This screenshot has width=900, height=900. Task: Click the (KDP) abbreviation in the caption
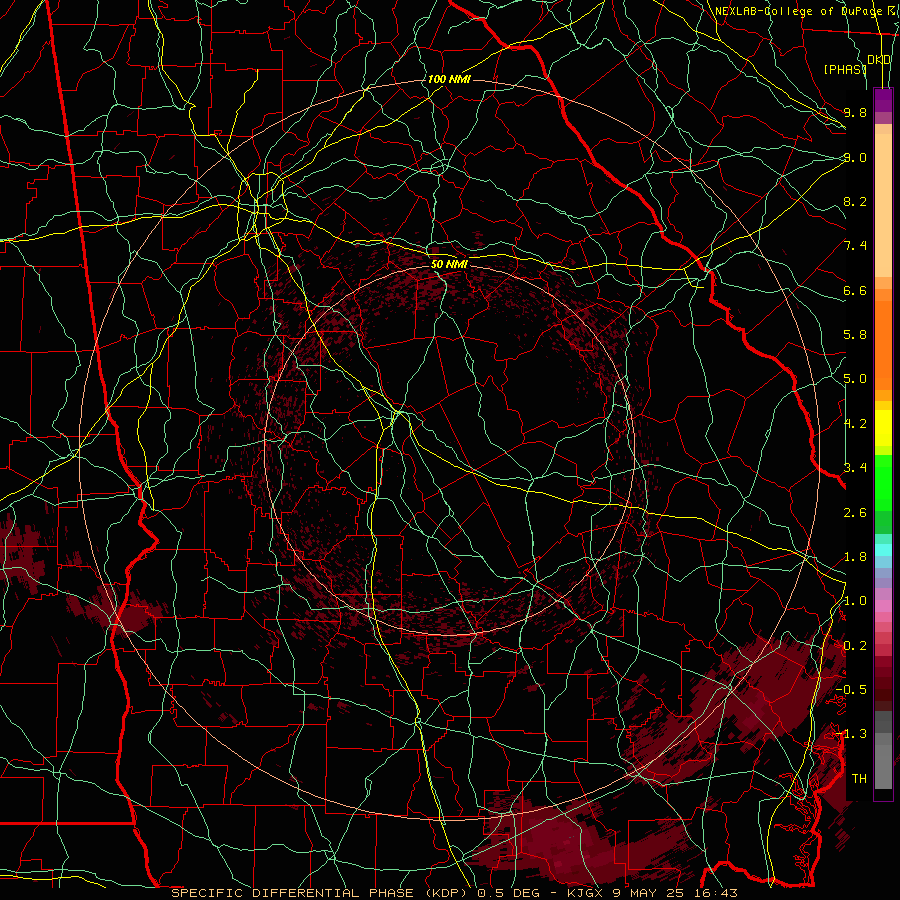pyautogui.click(x=445, y=893)
